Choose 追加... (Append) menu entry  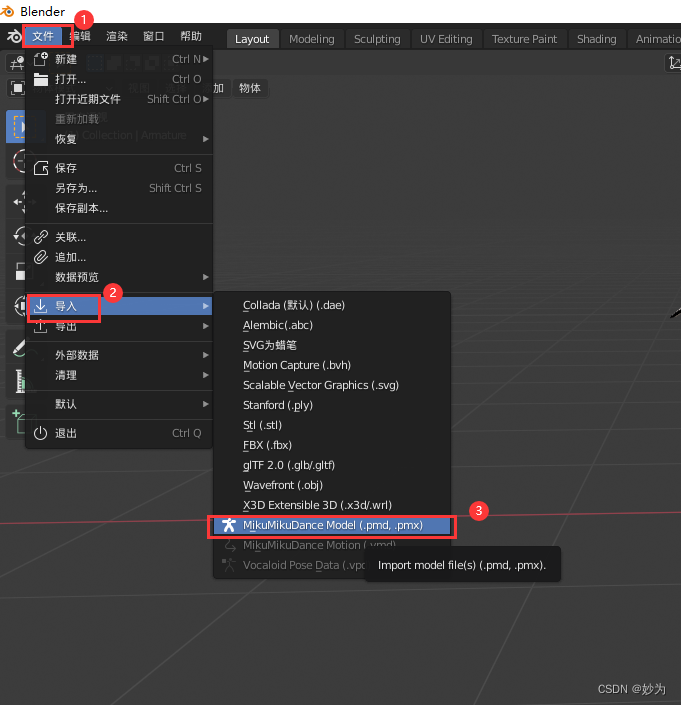click(119, 257)
